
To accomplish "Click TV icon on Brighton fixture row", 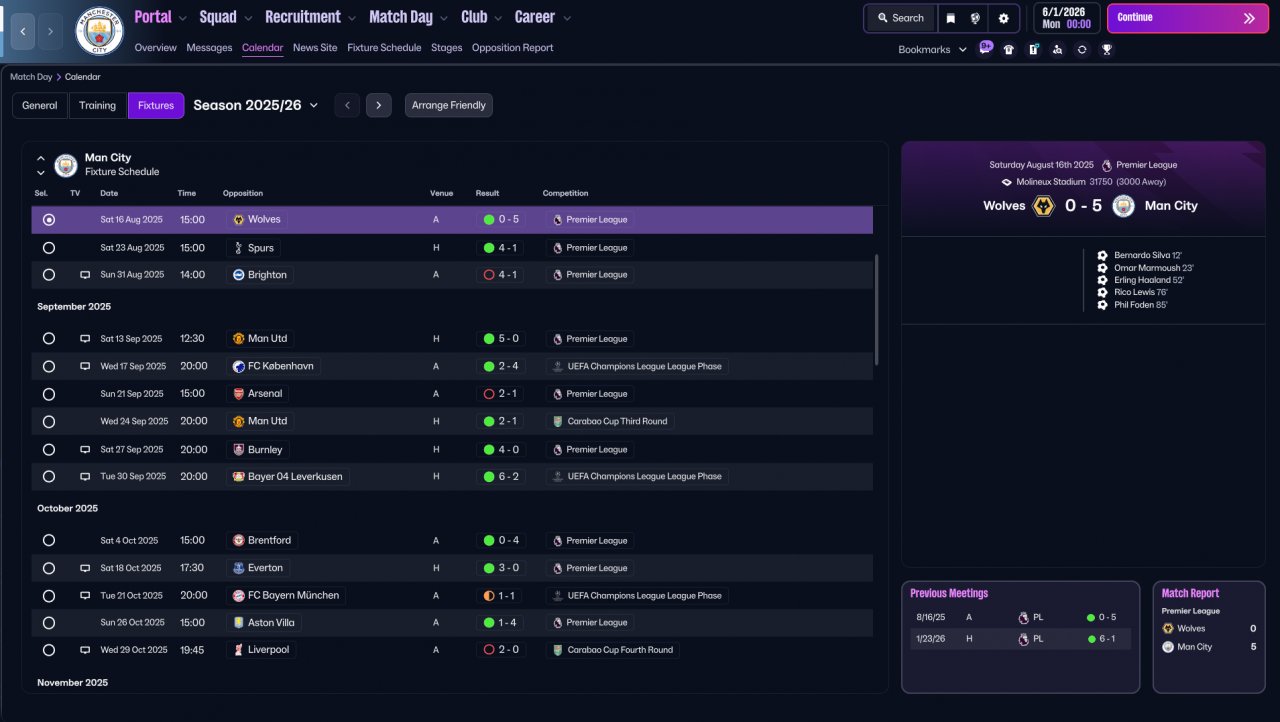I will point(85,275).
